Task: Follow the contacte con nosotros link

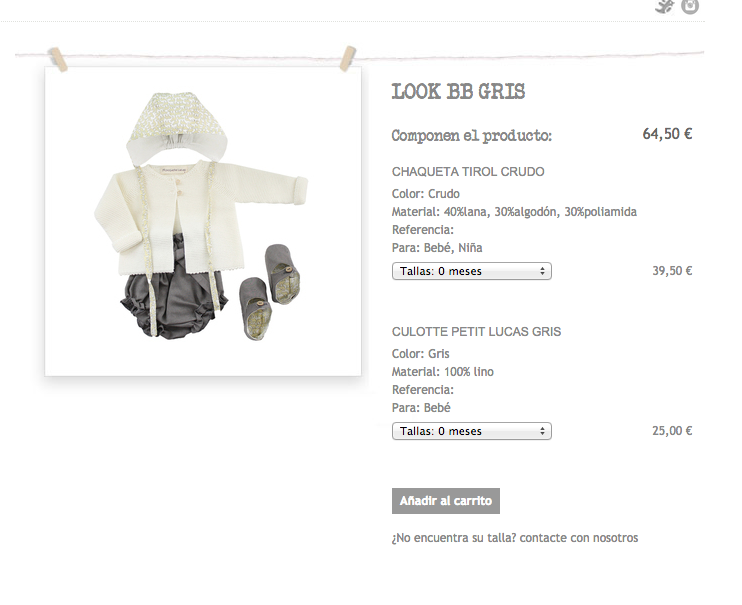Action: (579, 538)
